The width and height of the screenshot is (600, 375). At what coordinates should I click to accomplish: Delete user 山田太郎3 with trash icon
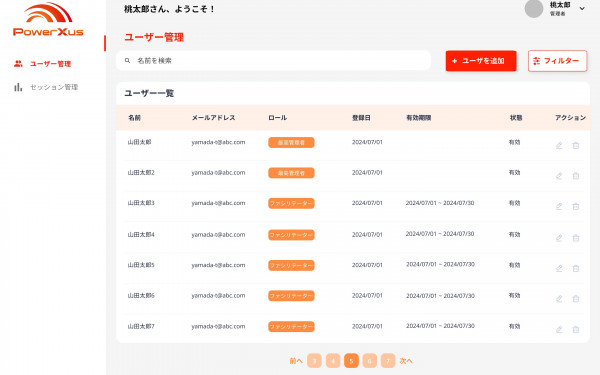pos(576,207)
